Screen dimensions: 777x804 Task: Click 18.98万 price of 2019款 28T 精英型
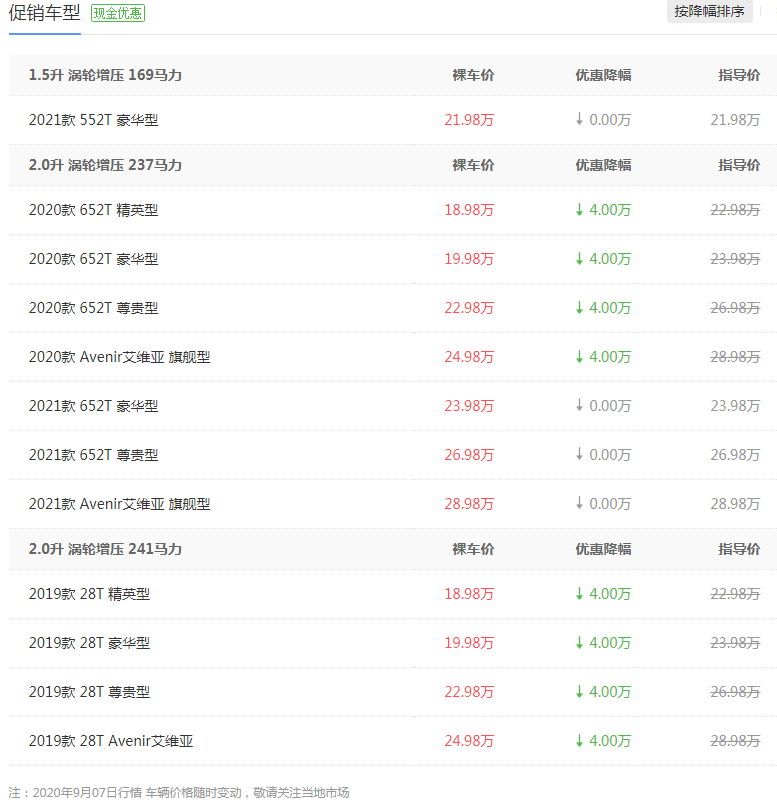pos(469,594)
